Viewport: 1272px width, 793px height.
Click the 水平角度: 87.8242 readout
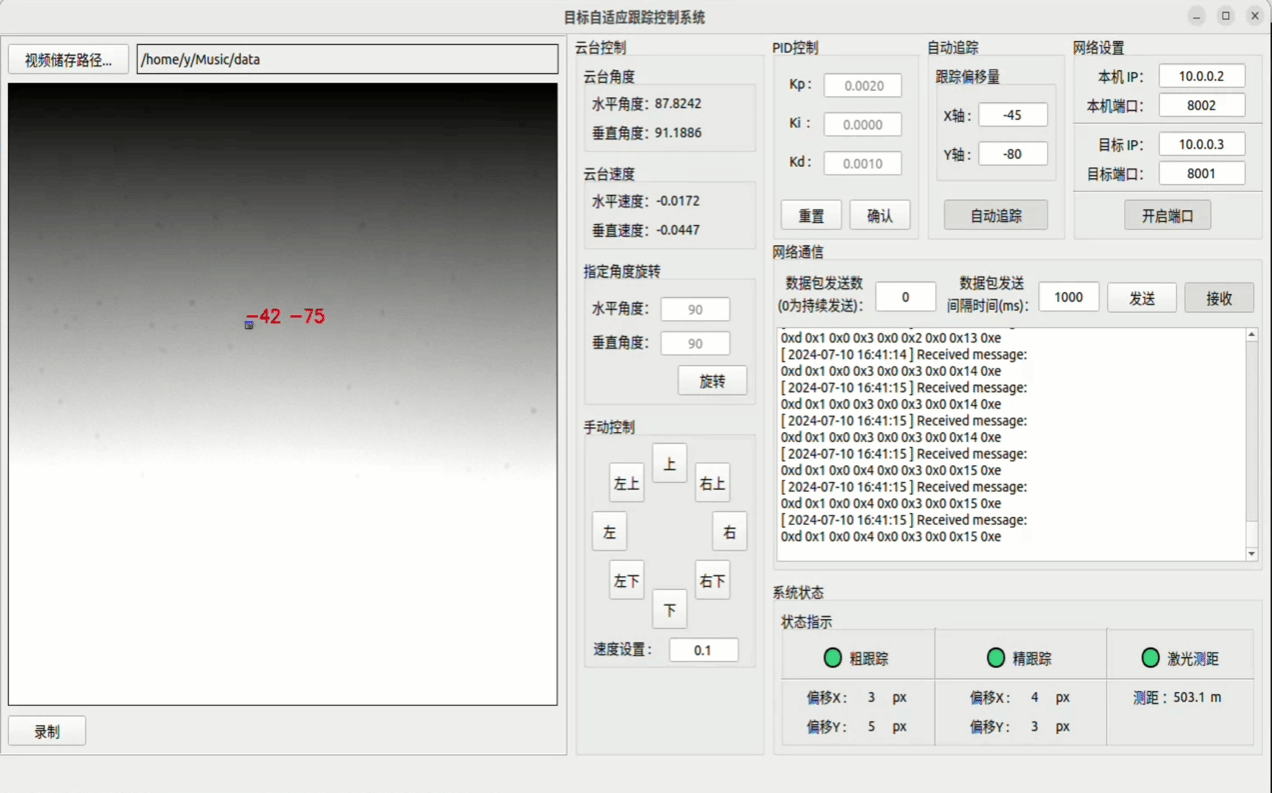pyautogui.click(x=647, y=103)
